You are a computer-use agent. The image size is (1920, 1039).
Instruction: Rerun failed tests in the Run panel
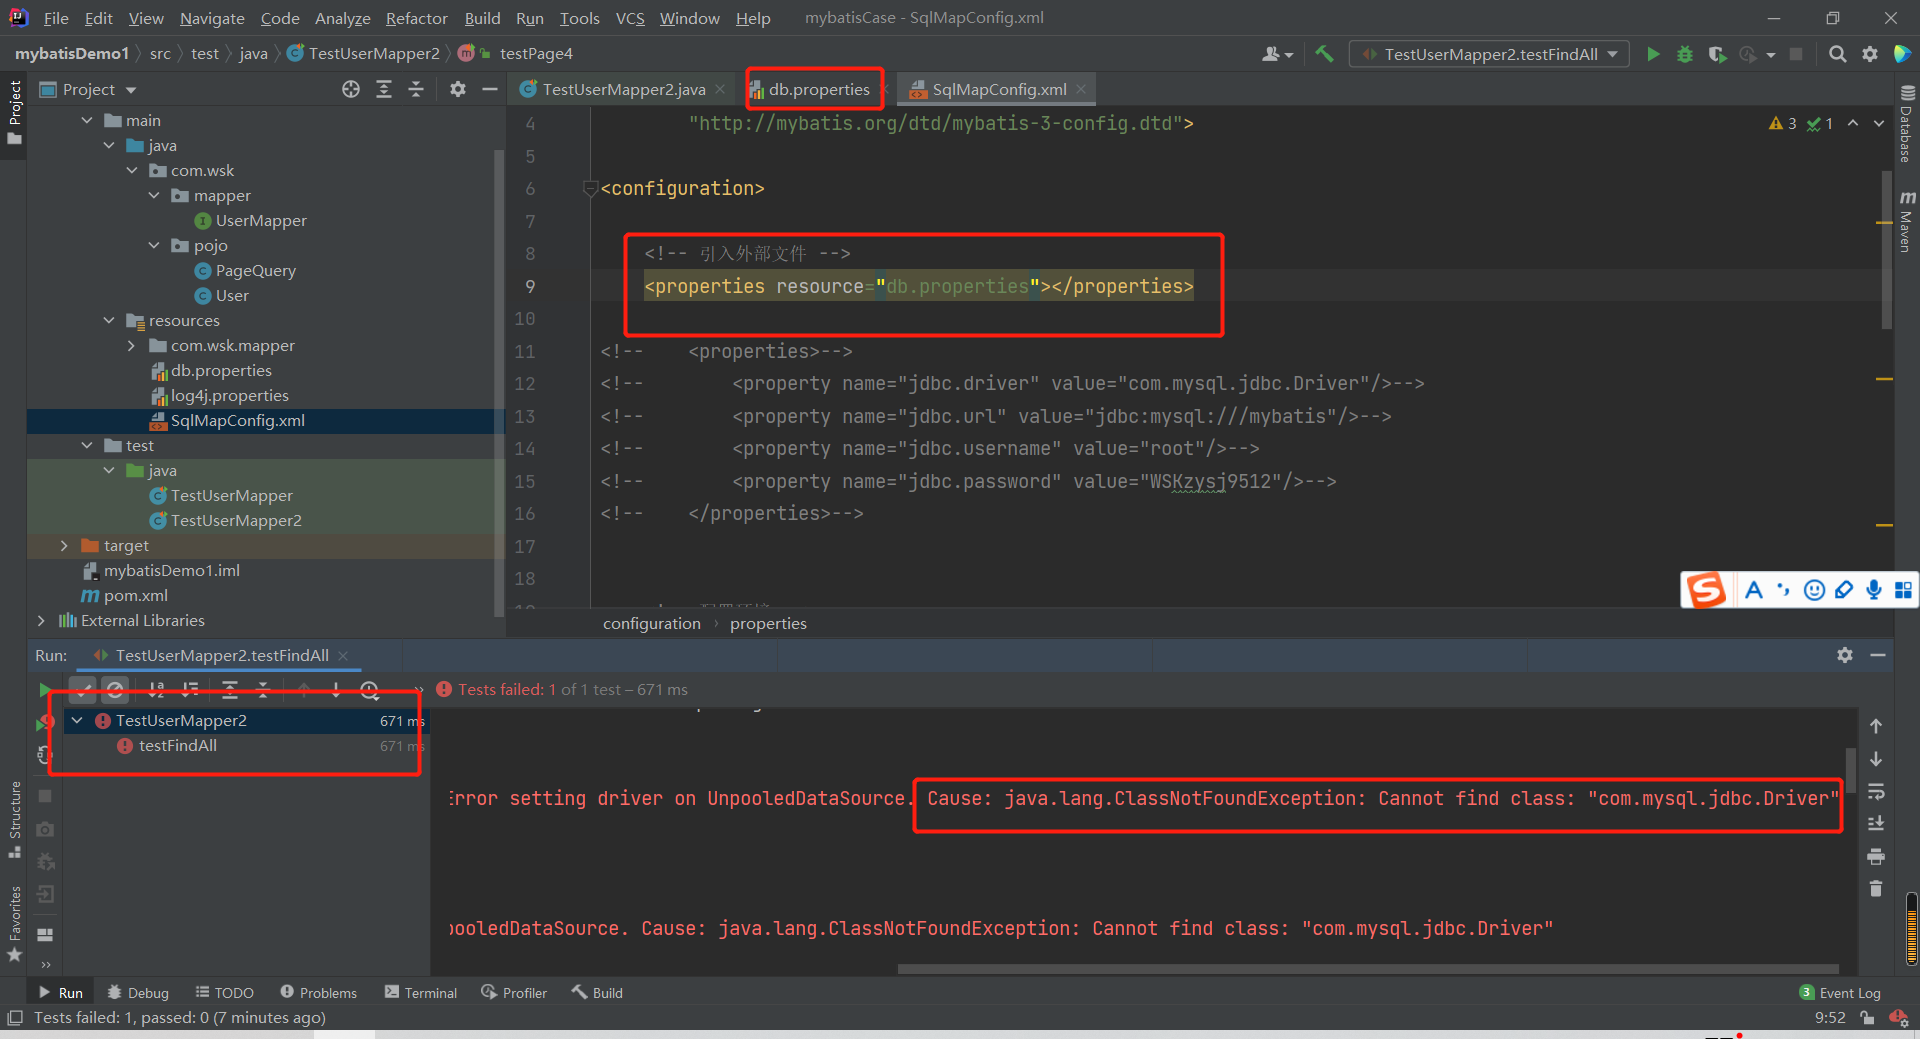[x=44, y=722]
